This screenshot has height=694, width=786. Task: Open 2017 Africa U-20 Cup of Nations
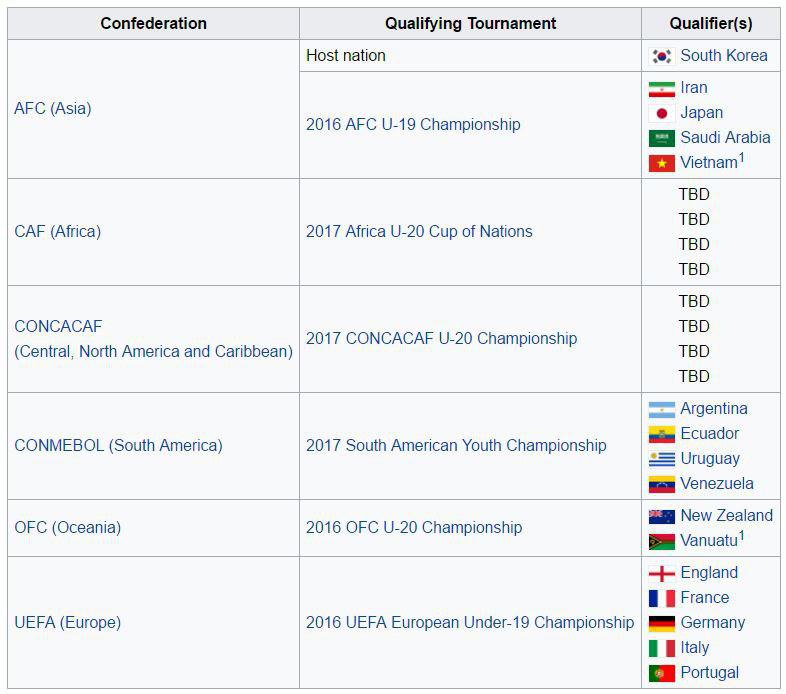tap(419, 232)
